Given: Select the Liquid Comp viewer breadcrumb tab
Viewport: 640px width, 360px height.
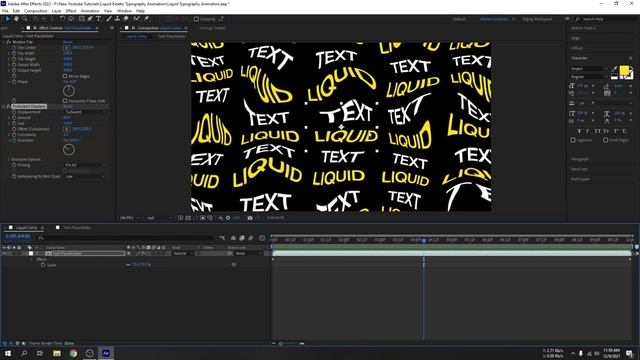Looking at the screenshot, I should pos(136,36).
